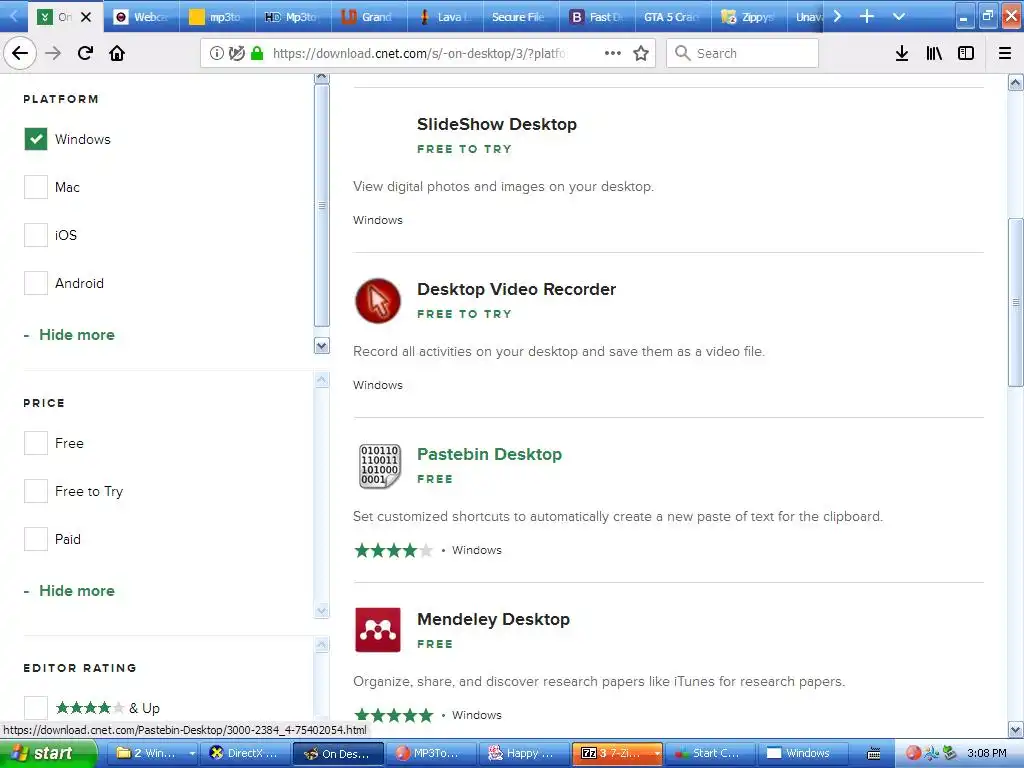Open the Library bookshelf icon

click(x=934, y=53)
